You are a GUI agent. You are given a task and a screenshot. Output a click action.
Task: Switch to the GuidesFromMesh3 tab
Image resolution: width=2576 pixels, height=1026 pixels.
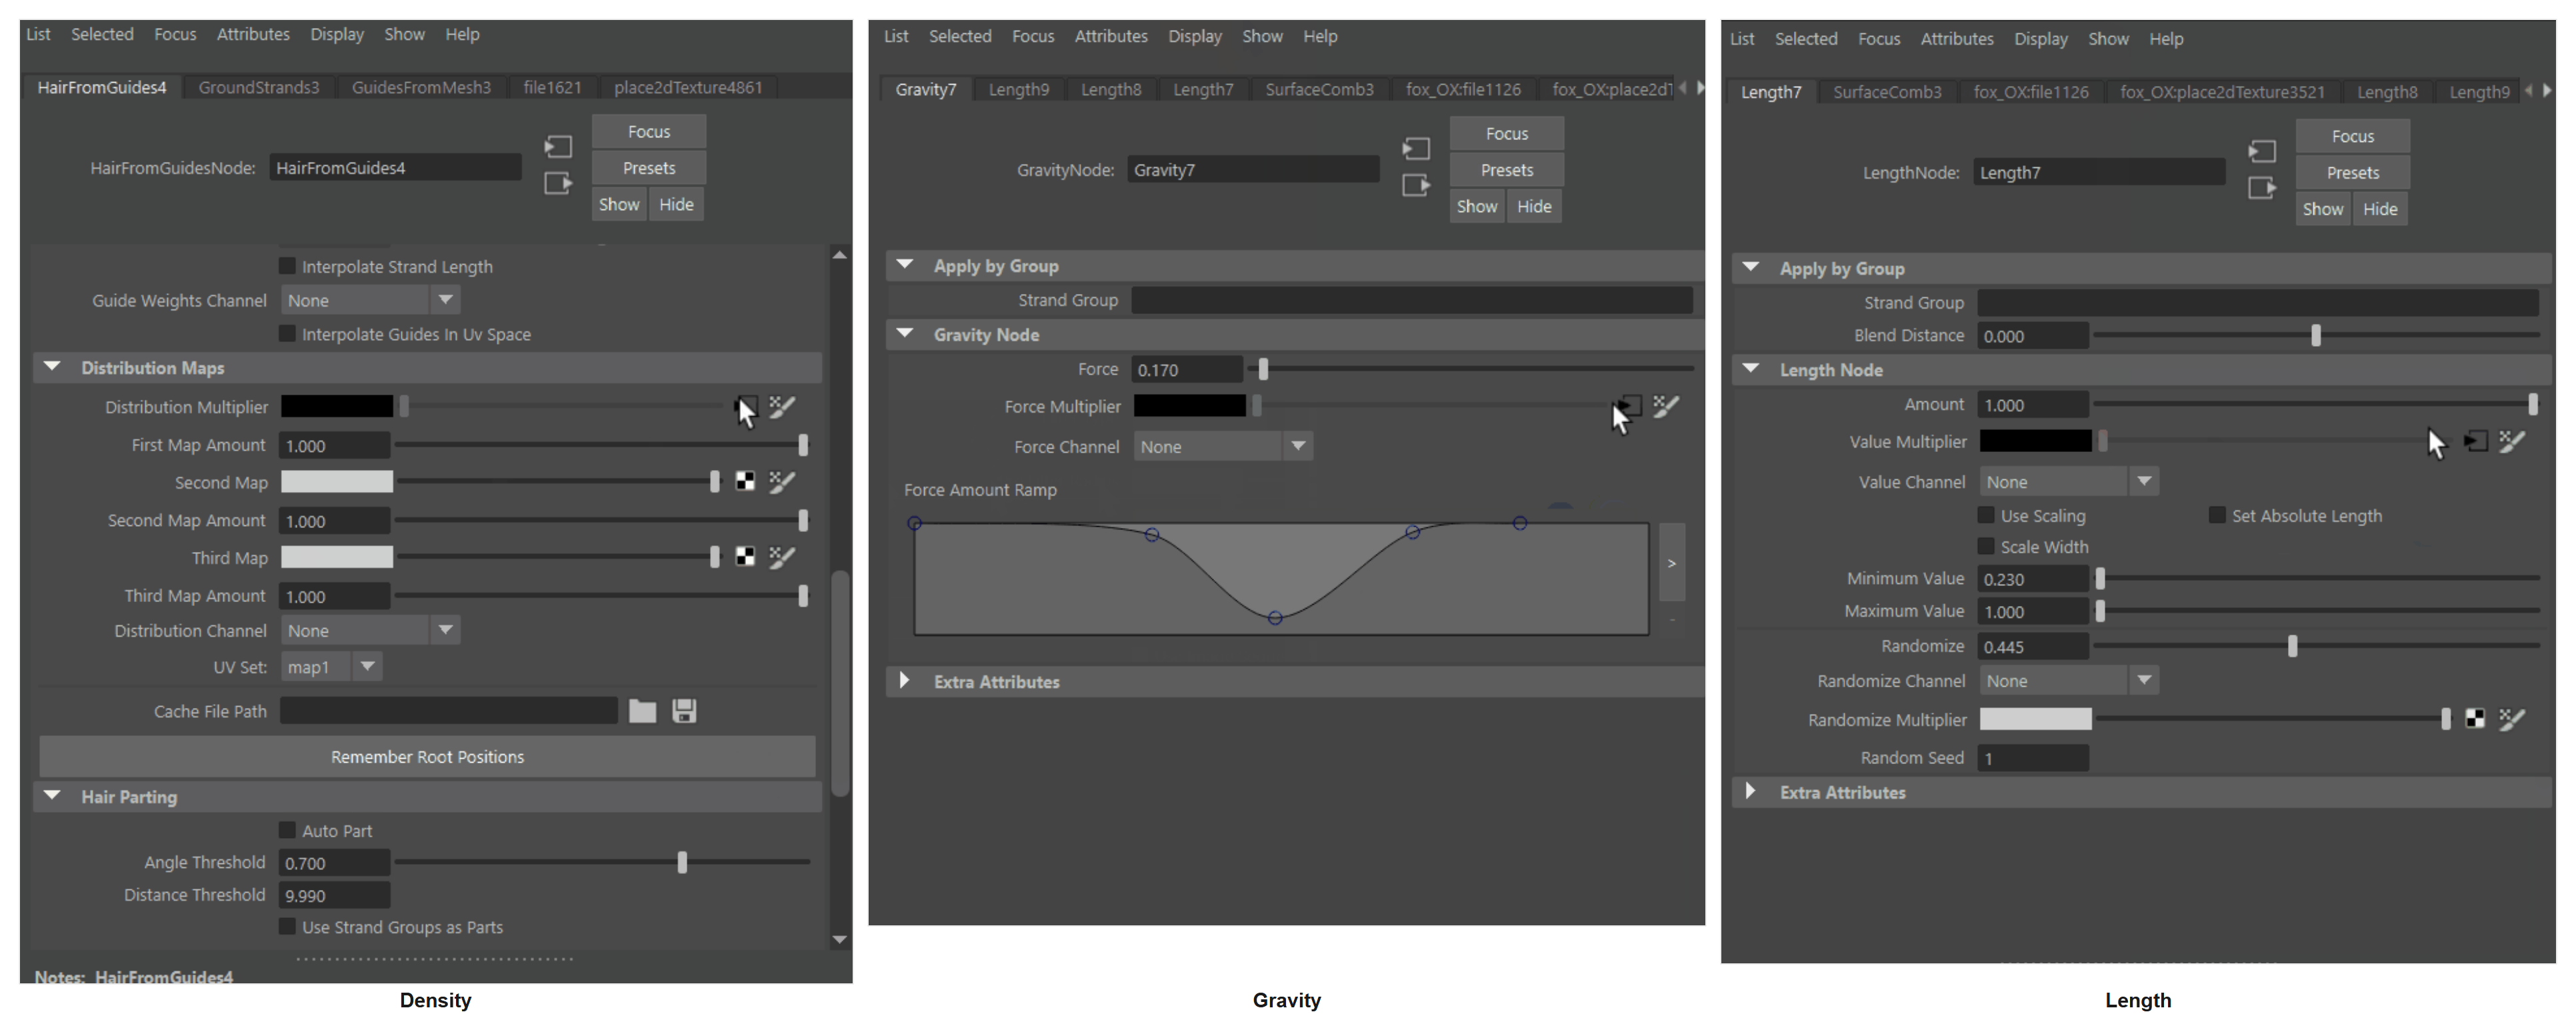click(x=421, y=87)
